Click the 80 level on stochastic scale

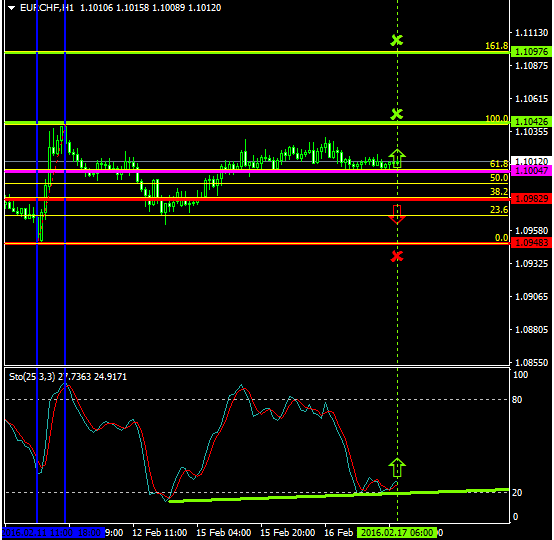pos(517,400)
